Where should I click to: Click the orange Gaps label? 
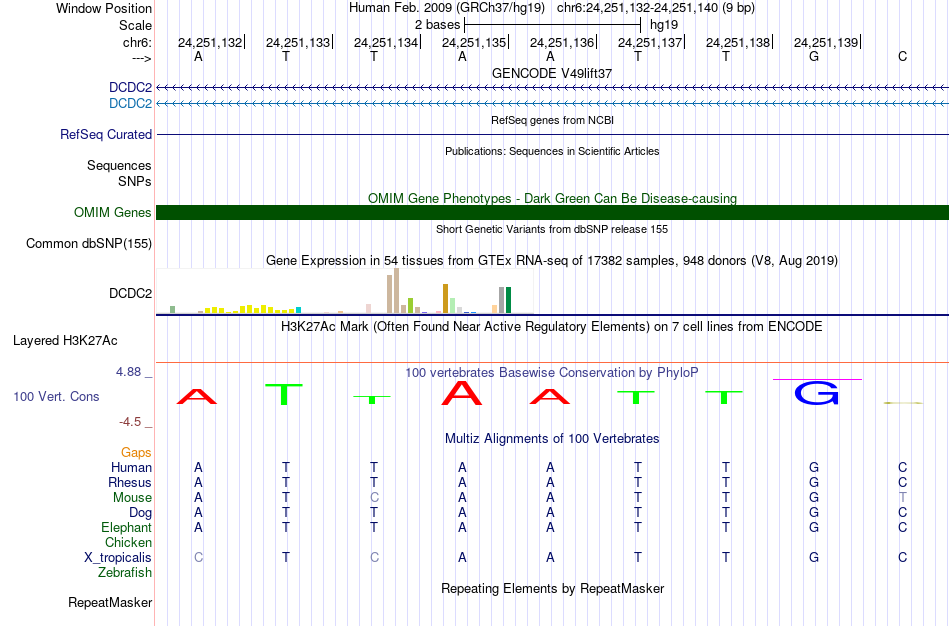click(x=136, y=453)
